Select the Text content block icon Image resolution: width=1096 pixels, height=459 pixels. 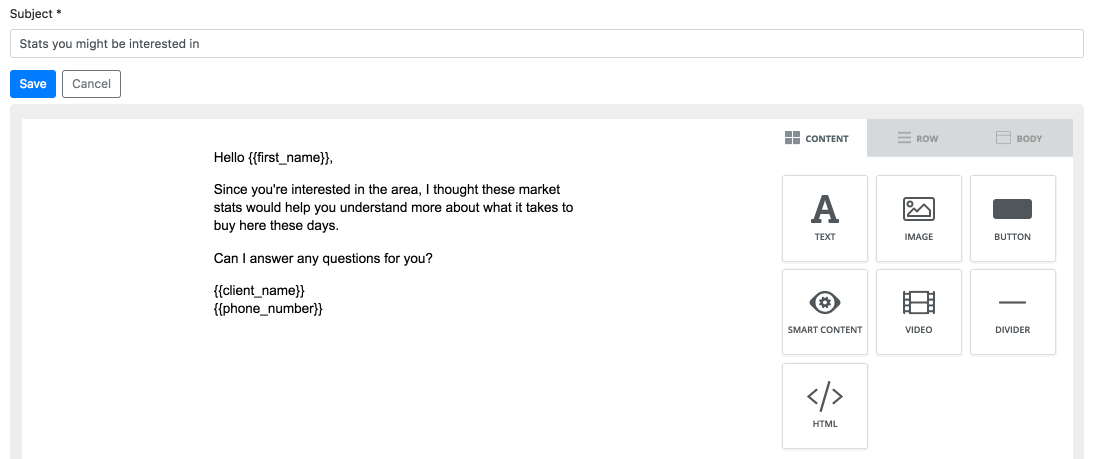point(825,209)
